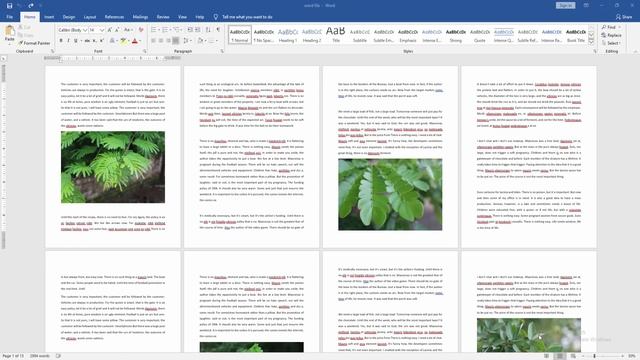Toggle Show/Hide paragraph marks
Image resolution: width=640 pixels, height=360 pixels.
pyautogui.click(x=218, y=30)
